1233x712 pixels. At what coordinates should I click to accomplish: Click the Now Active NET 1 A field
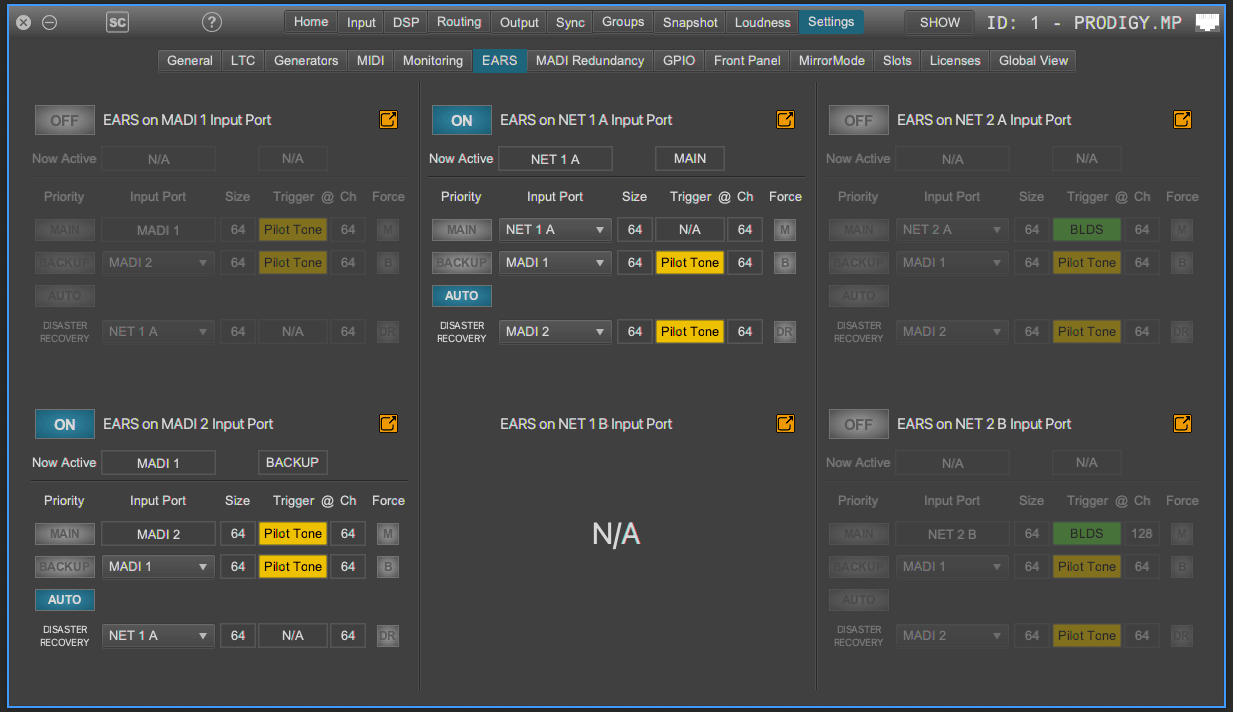point(555,159)
